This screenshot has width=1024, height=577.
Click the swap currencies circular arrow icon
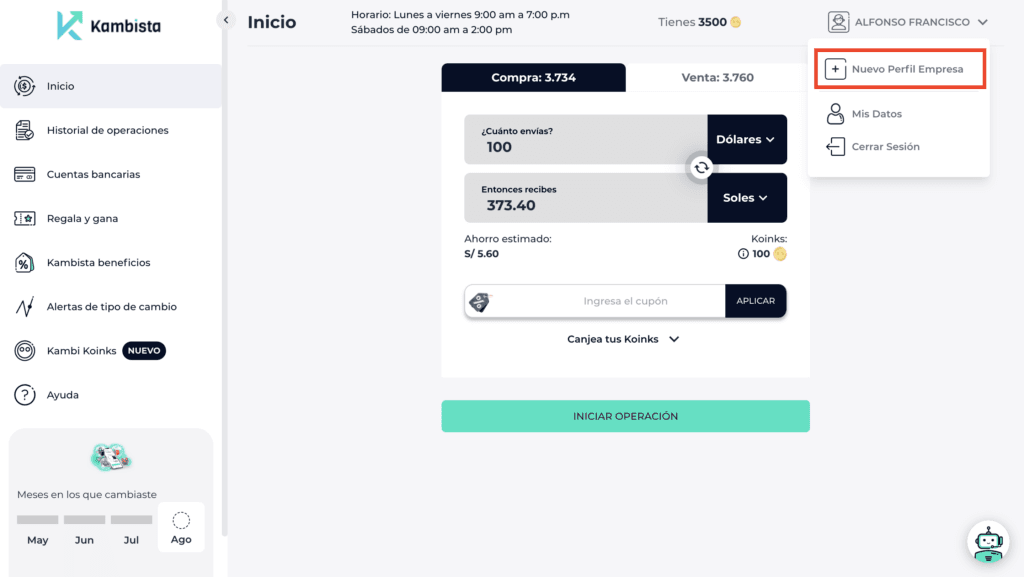[701, 168]
